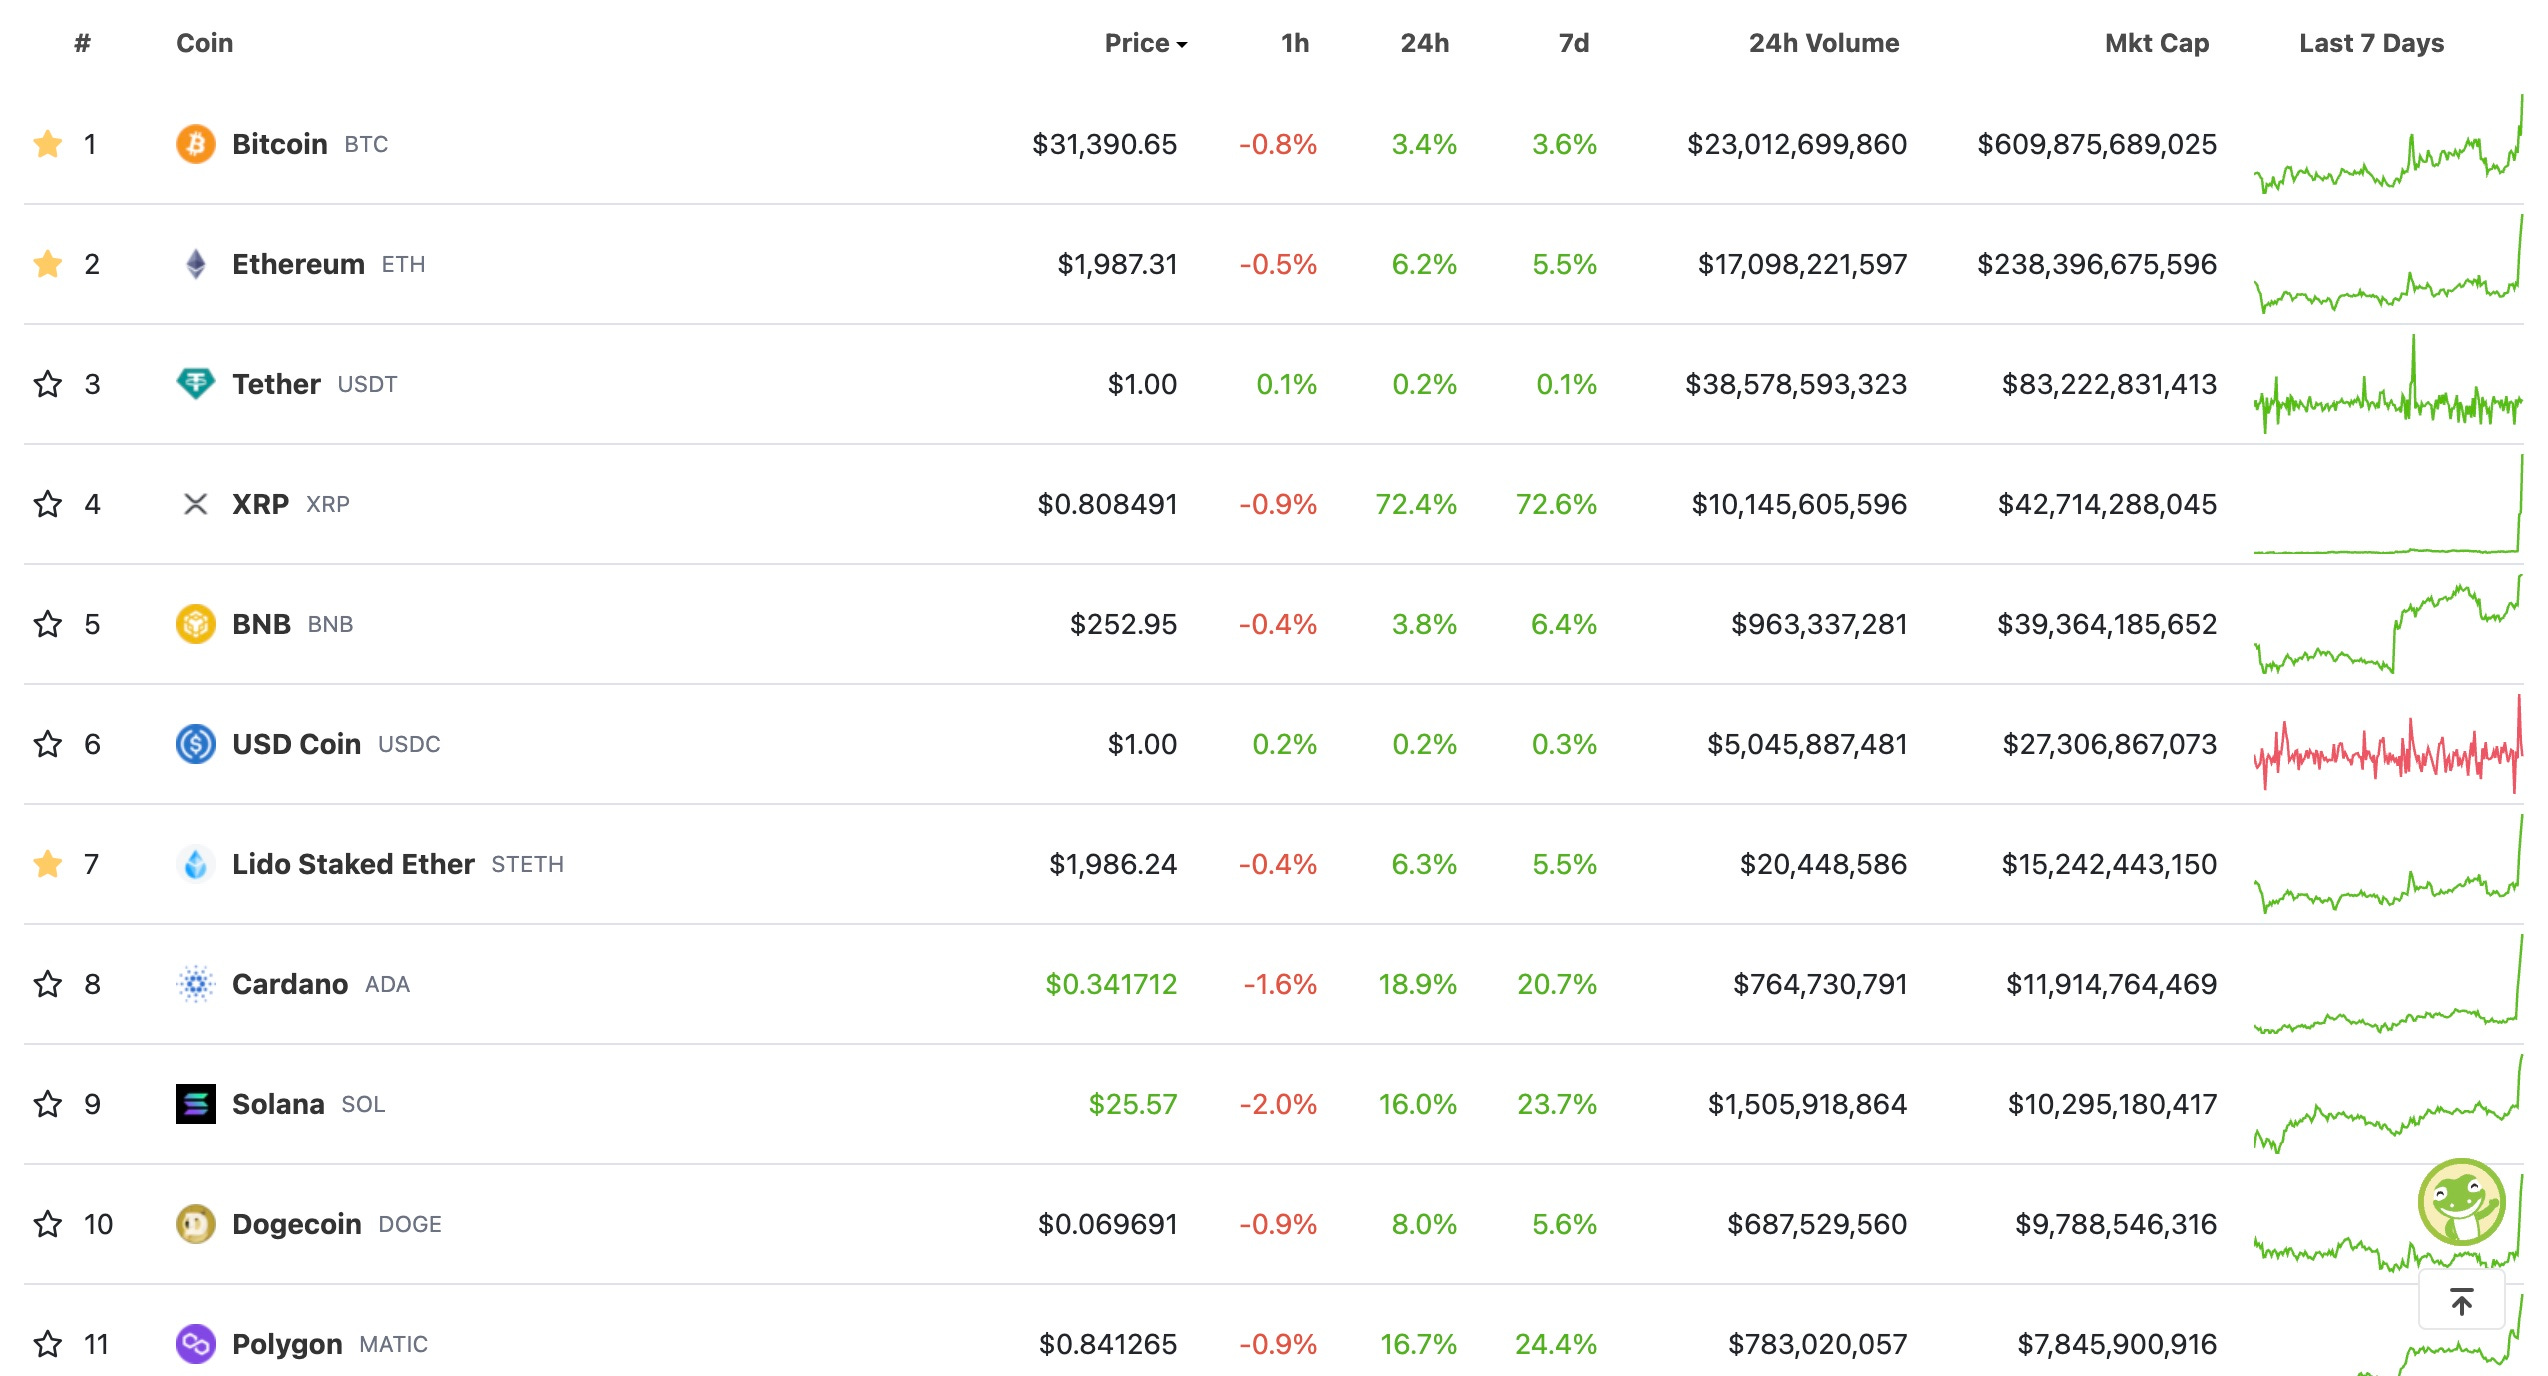Click the Tether coin logo

(196, 384)
